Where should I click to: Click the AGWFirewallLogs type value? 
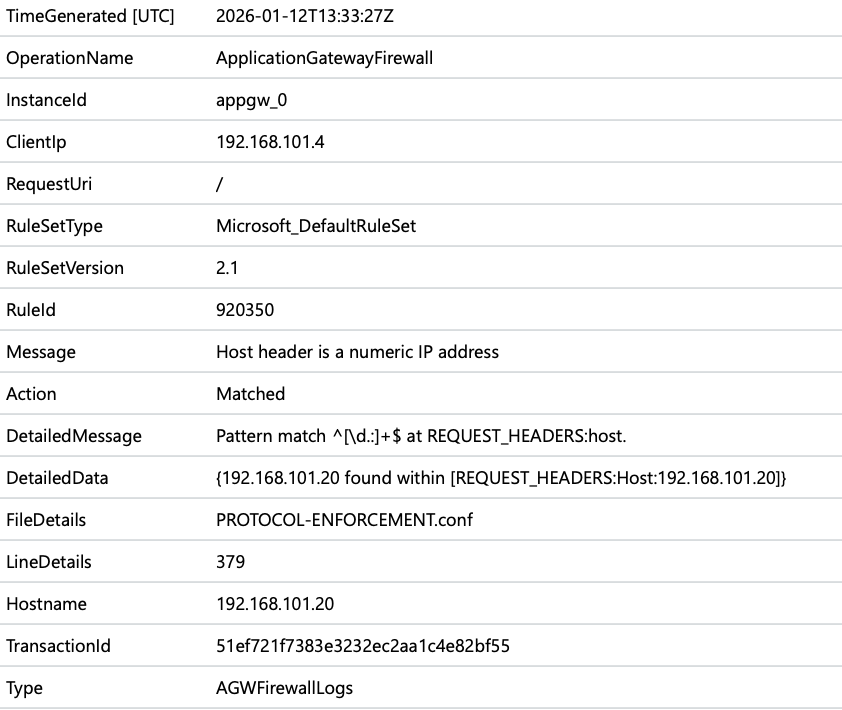coord(284,688)
